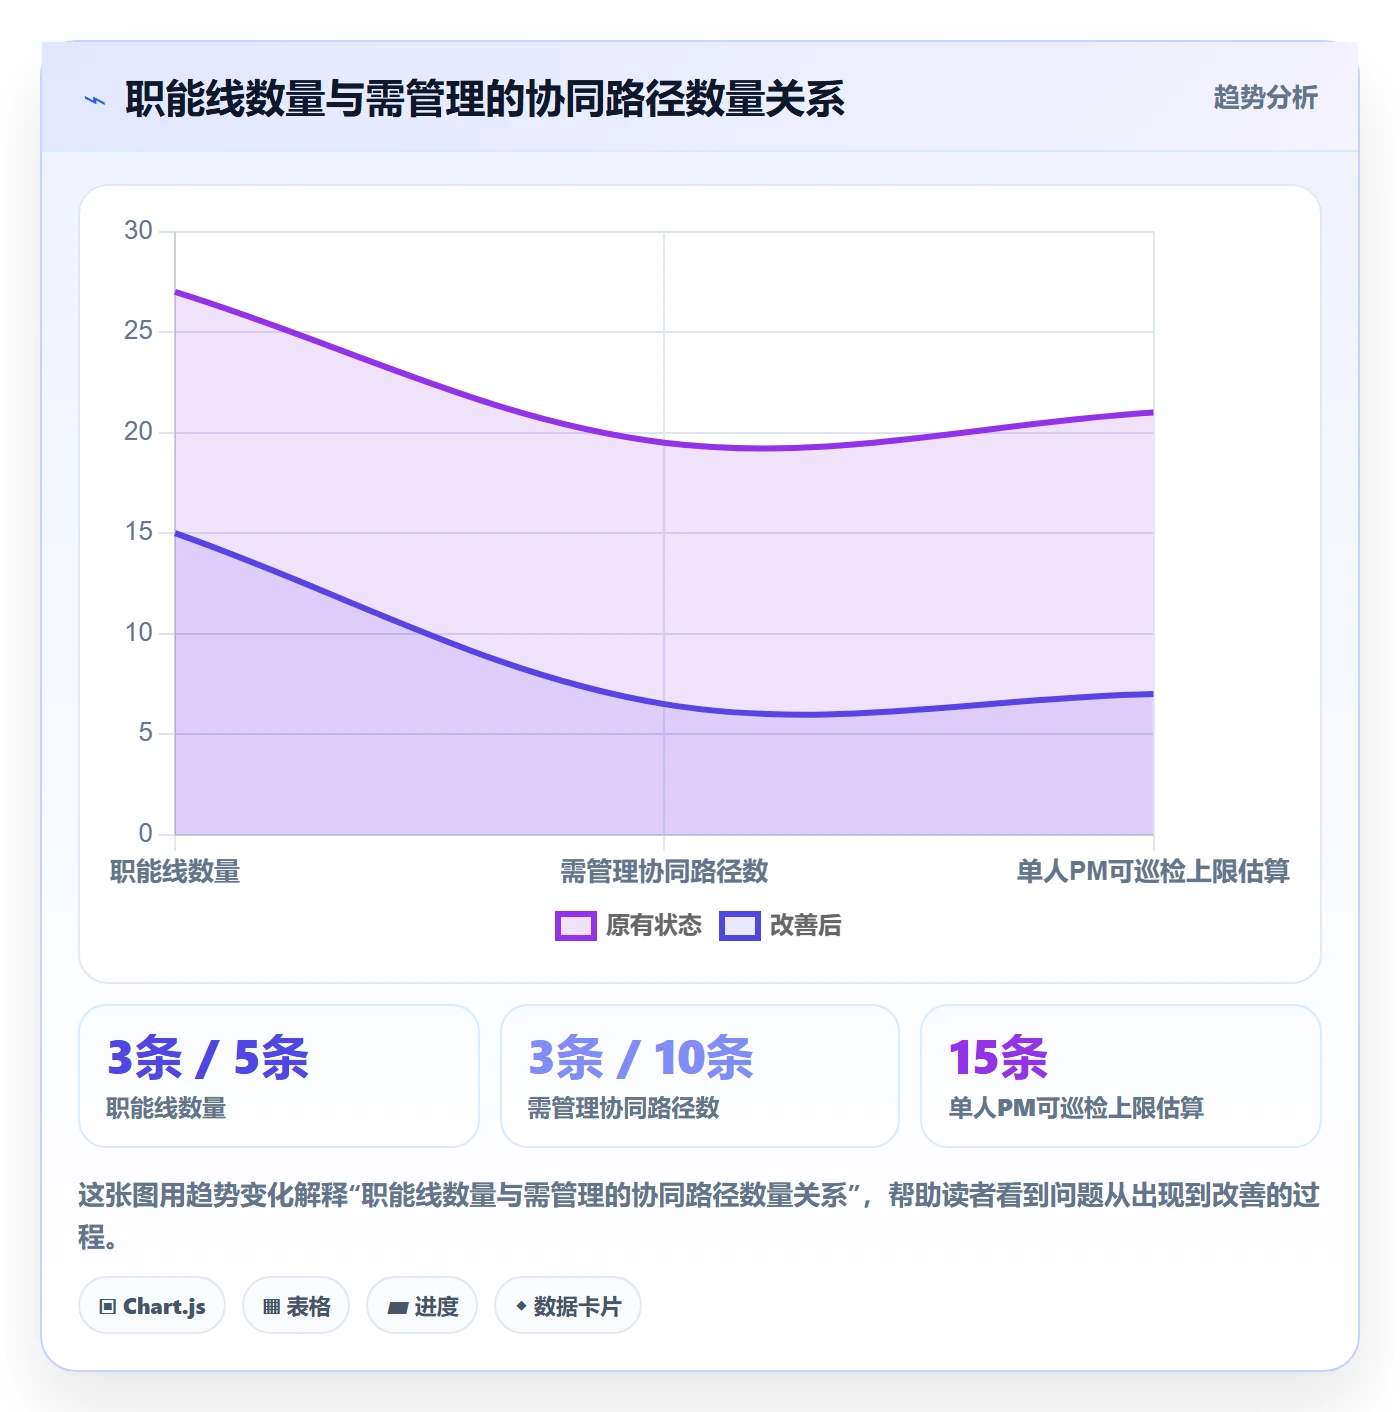The image size is (1400, 1412).
Task: Click the x-axis label 职能线数量
Action: click(175, 872)
